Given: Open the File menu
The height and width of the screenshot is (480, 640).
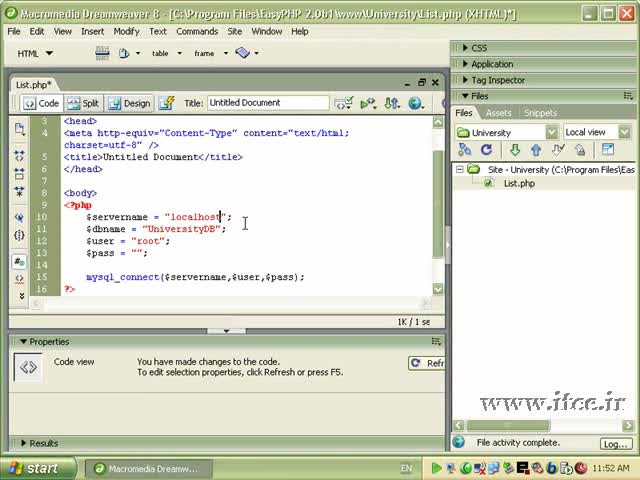Looking at the screenshot, I should (x=14, y=31).
